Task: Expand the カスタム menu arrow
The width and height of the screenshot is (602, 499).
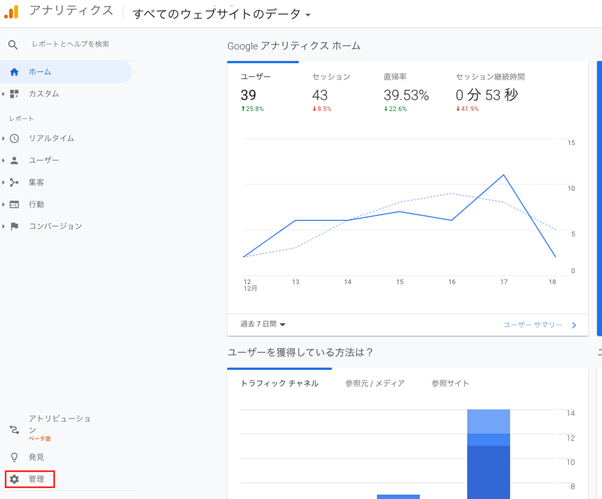Action: pos(3,94)
